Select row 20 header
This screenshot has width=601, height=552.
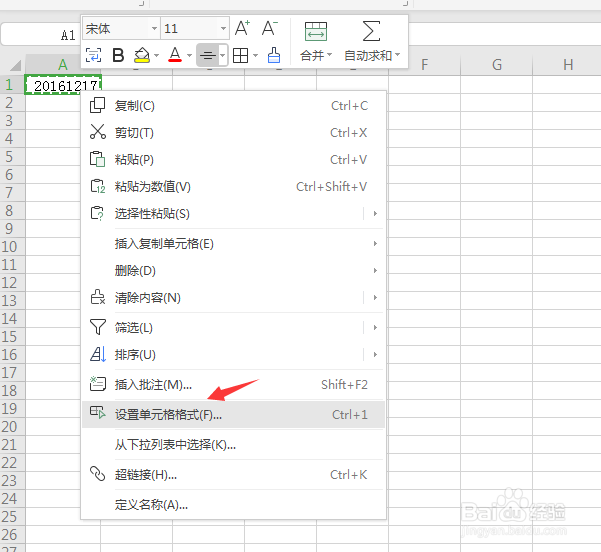tap(12, 426)
